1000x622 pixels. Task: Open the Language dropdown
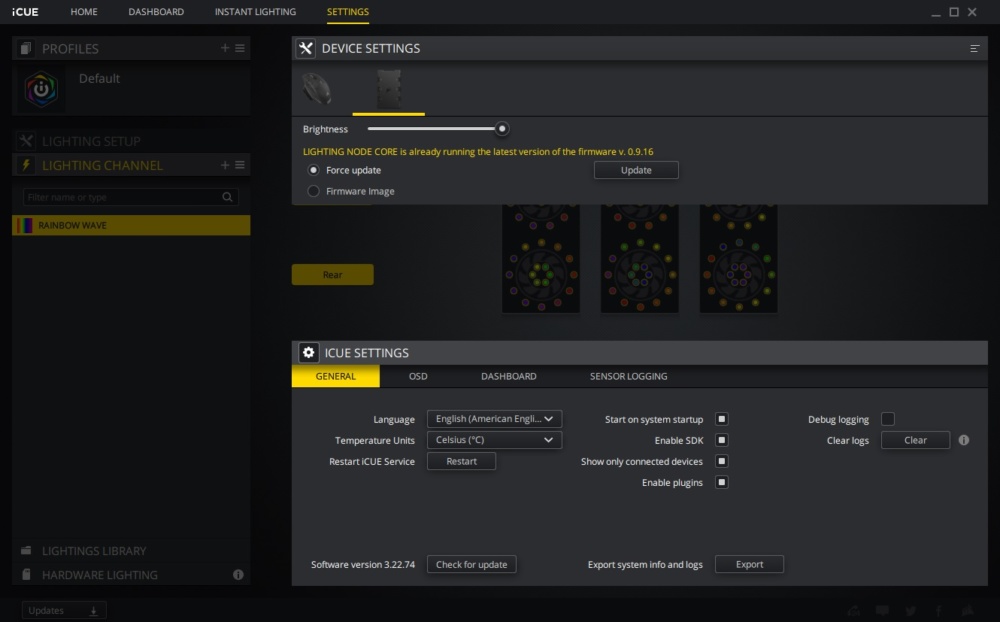click(x=494, y=418)
